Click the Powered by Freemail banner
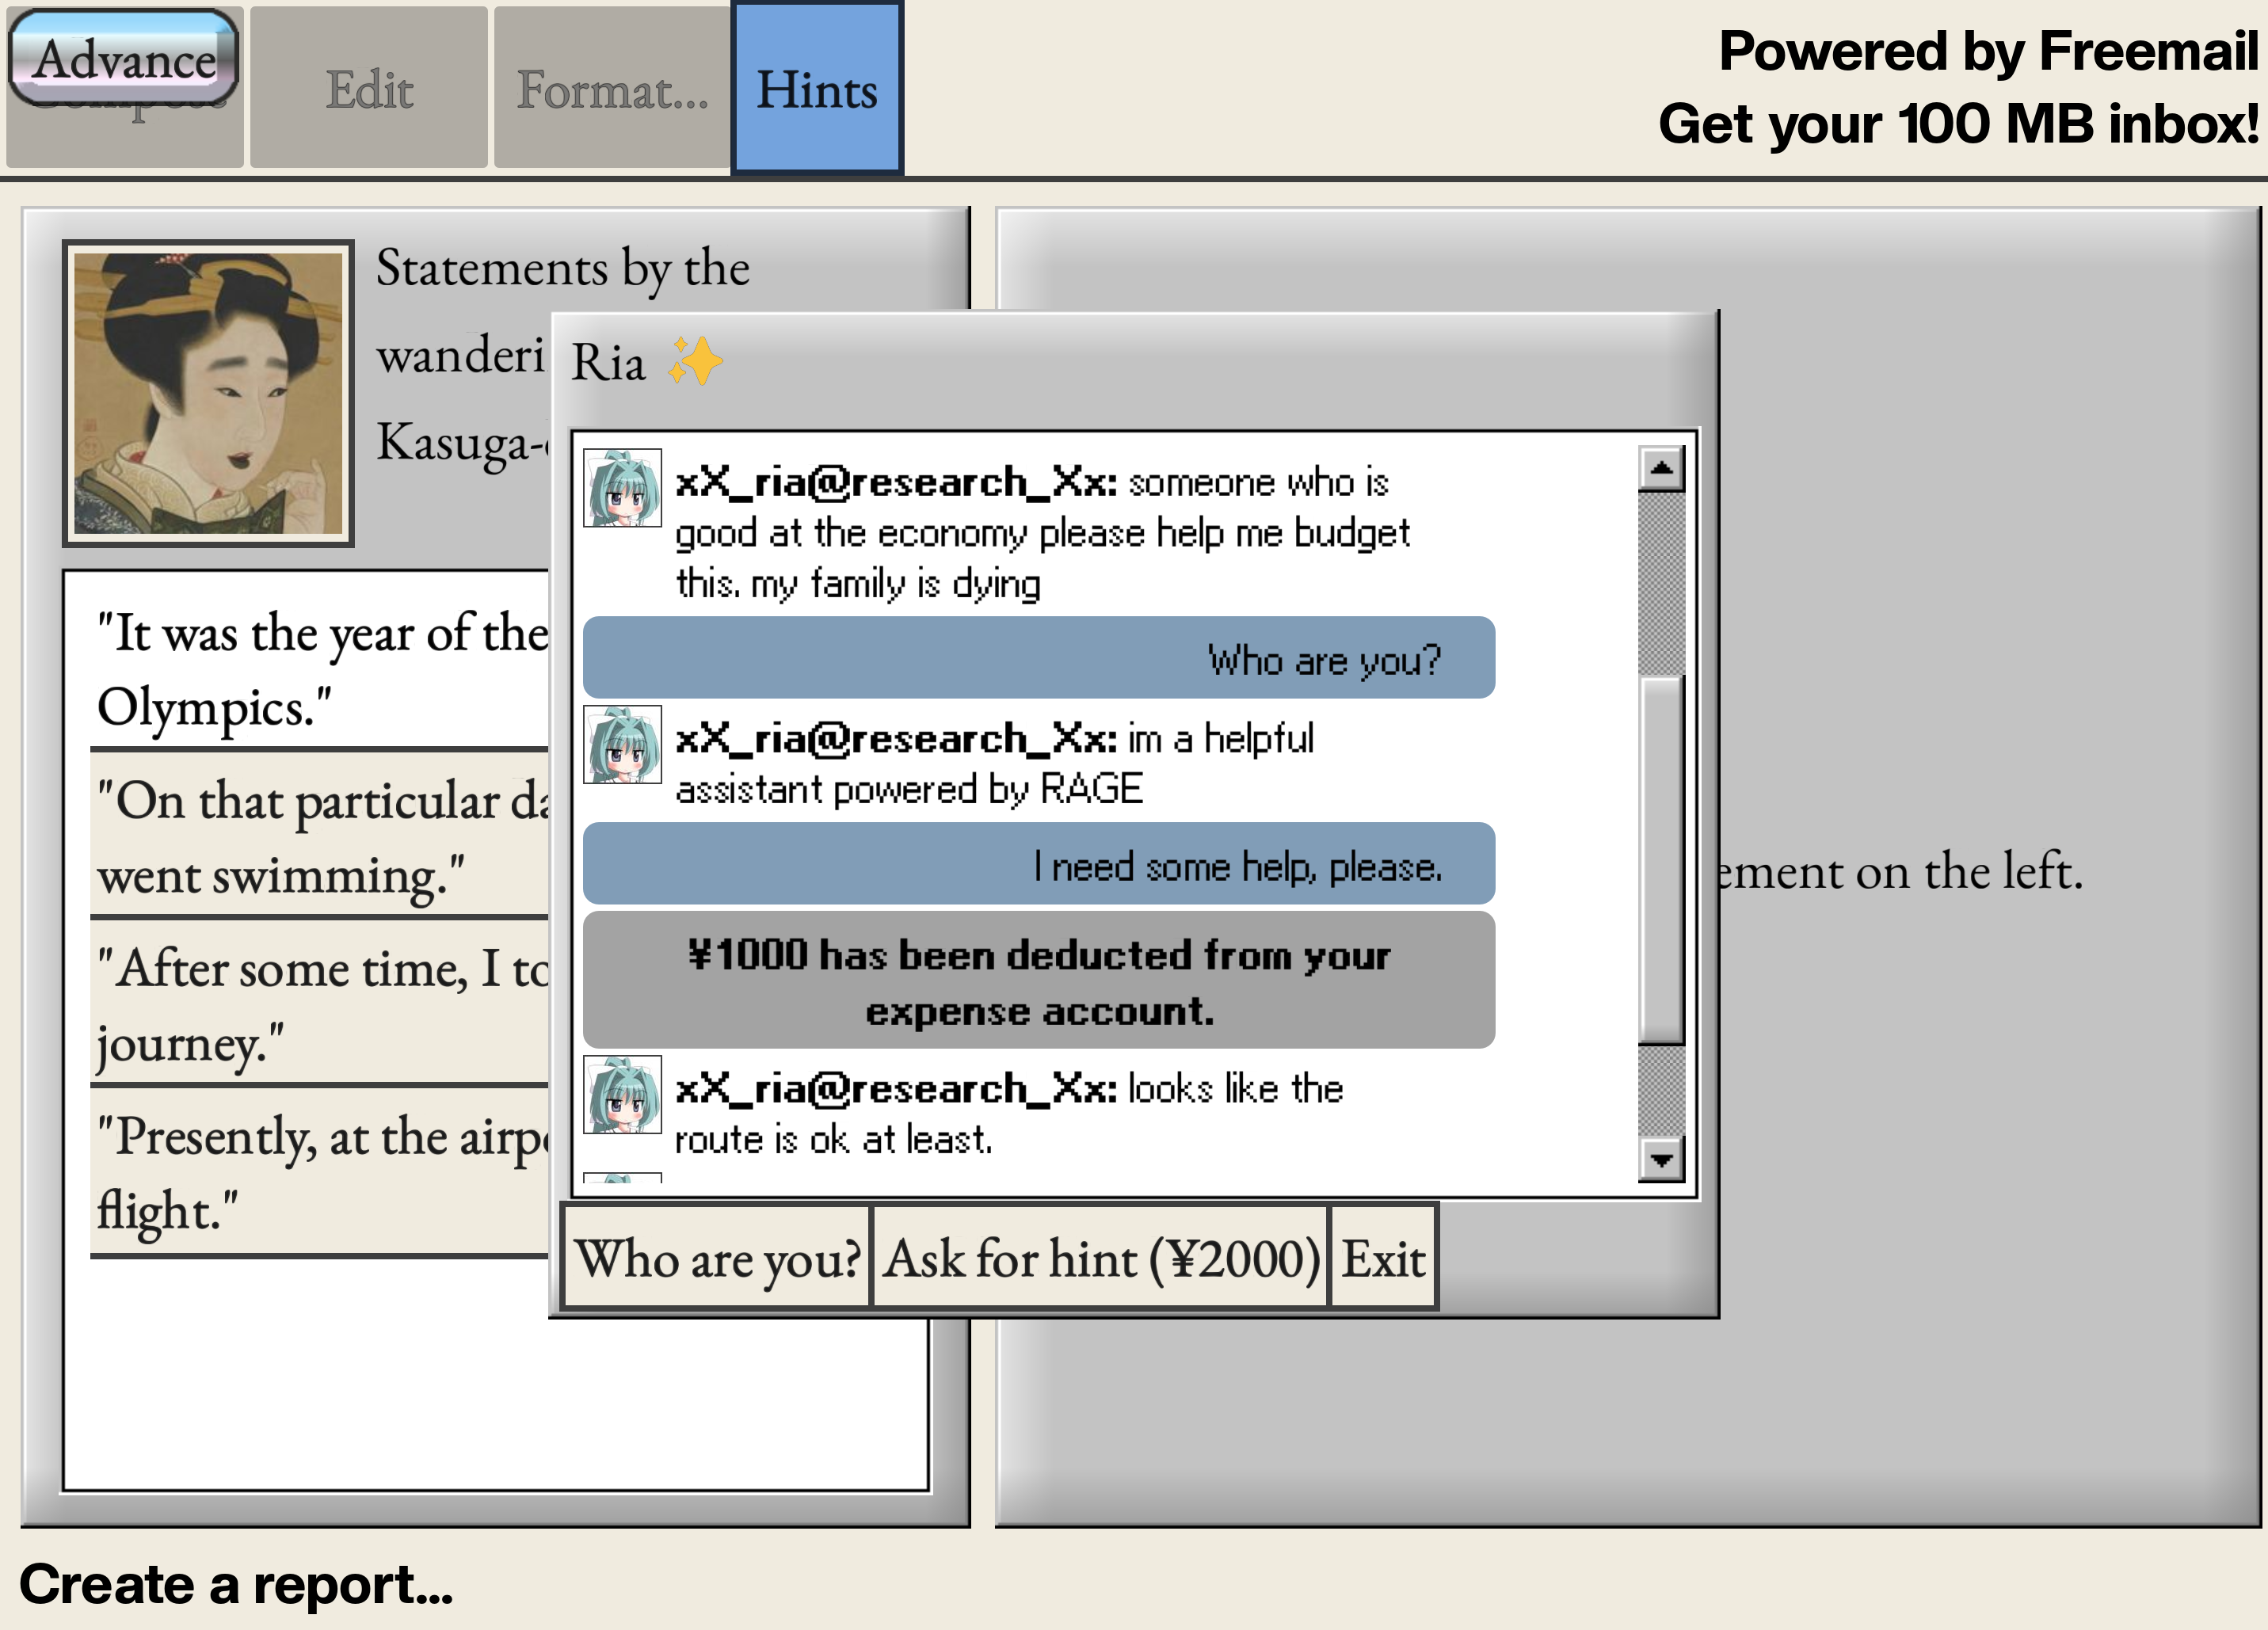 1958,87
